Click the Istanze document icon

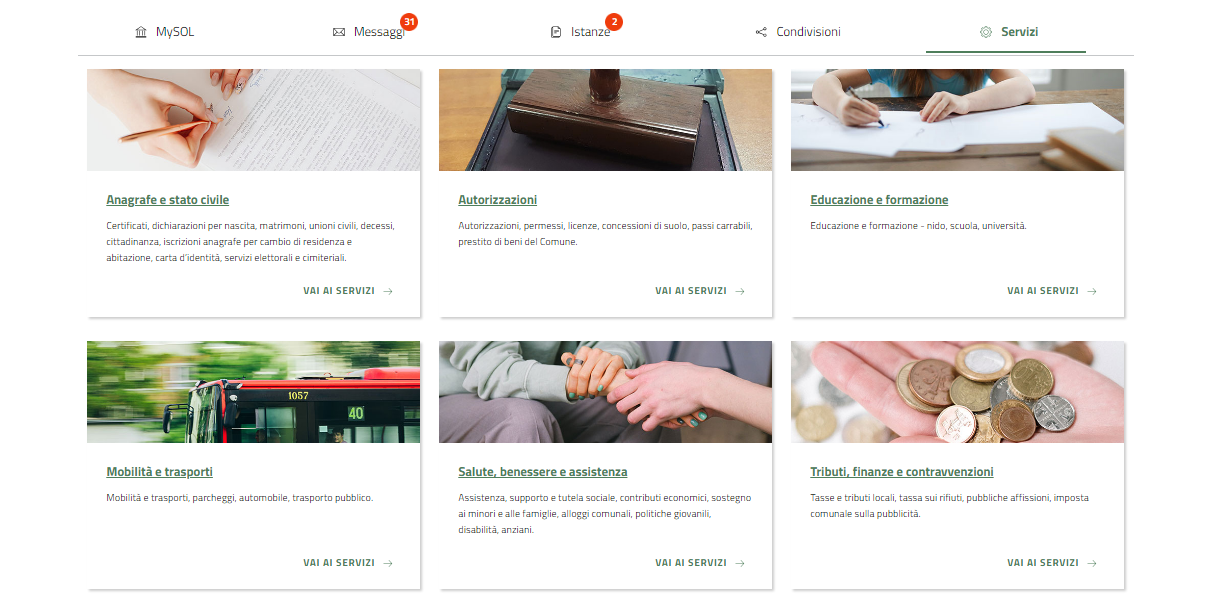(x=556, y=32)
